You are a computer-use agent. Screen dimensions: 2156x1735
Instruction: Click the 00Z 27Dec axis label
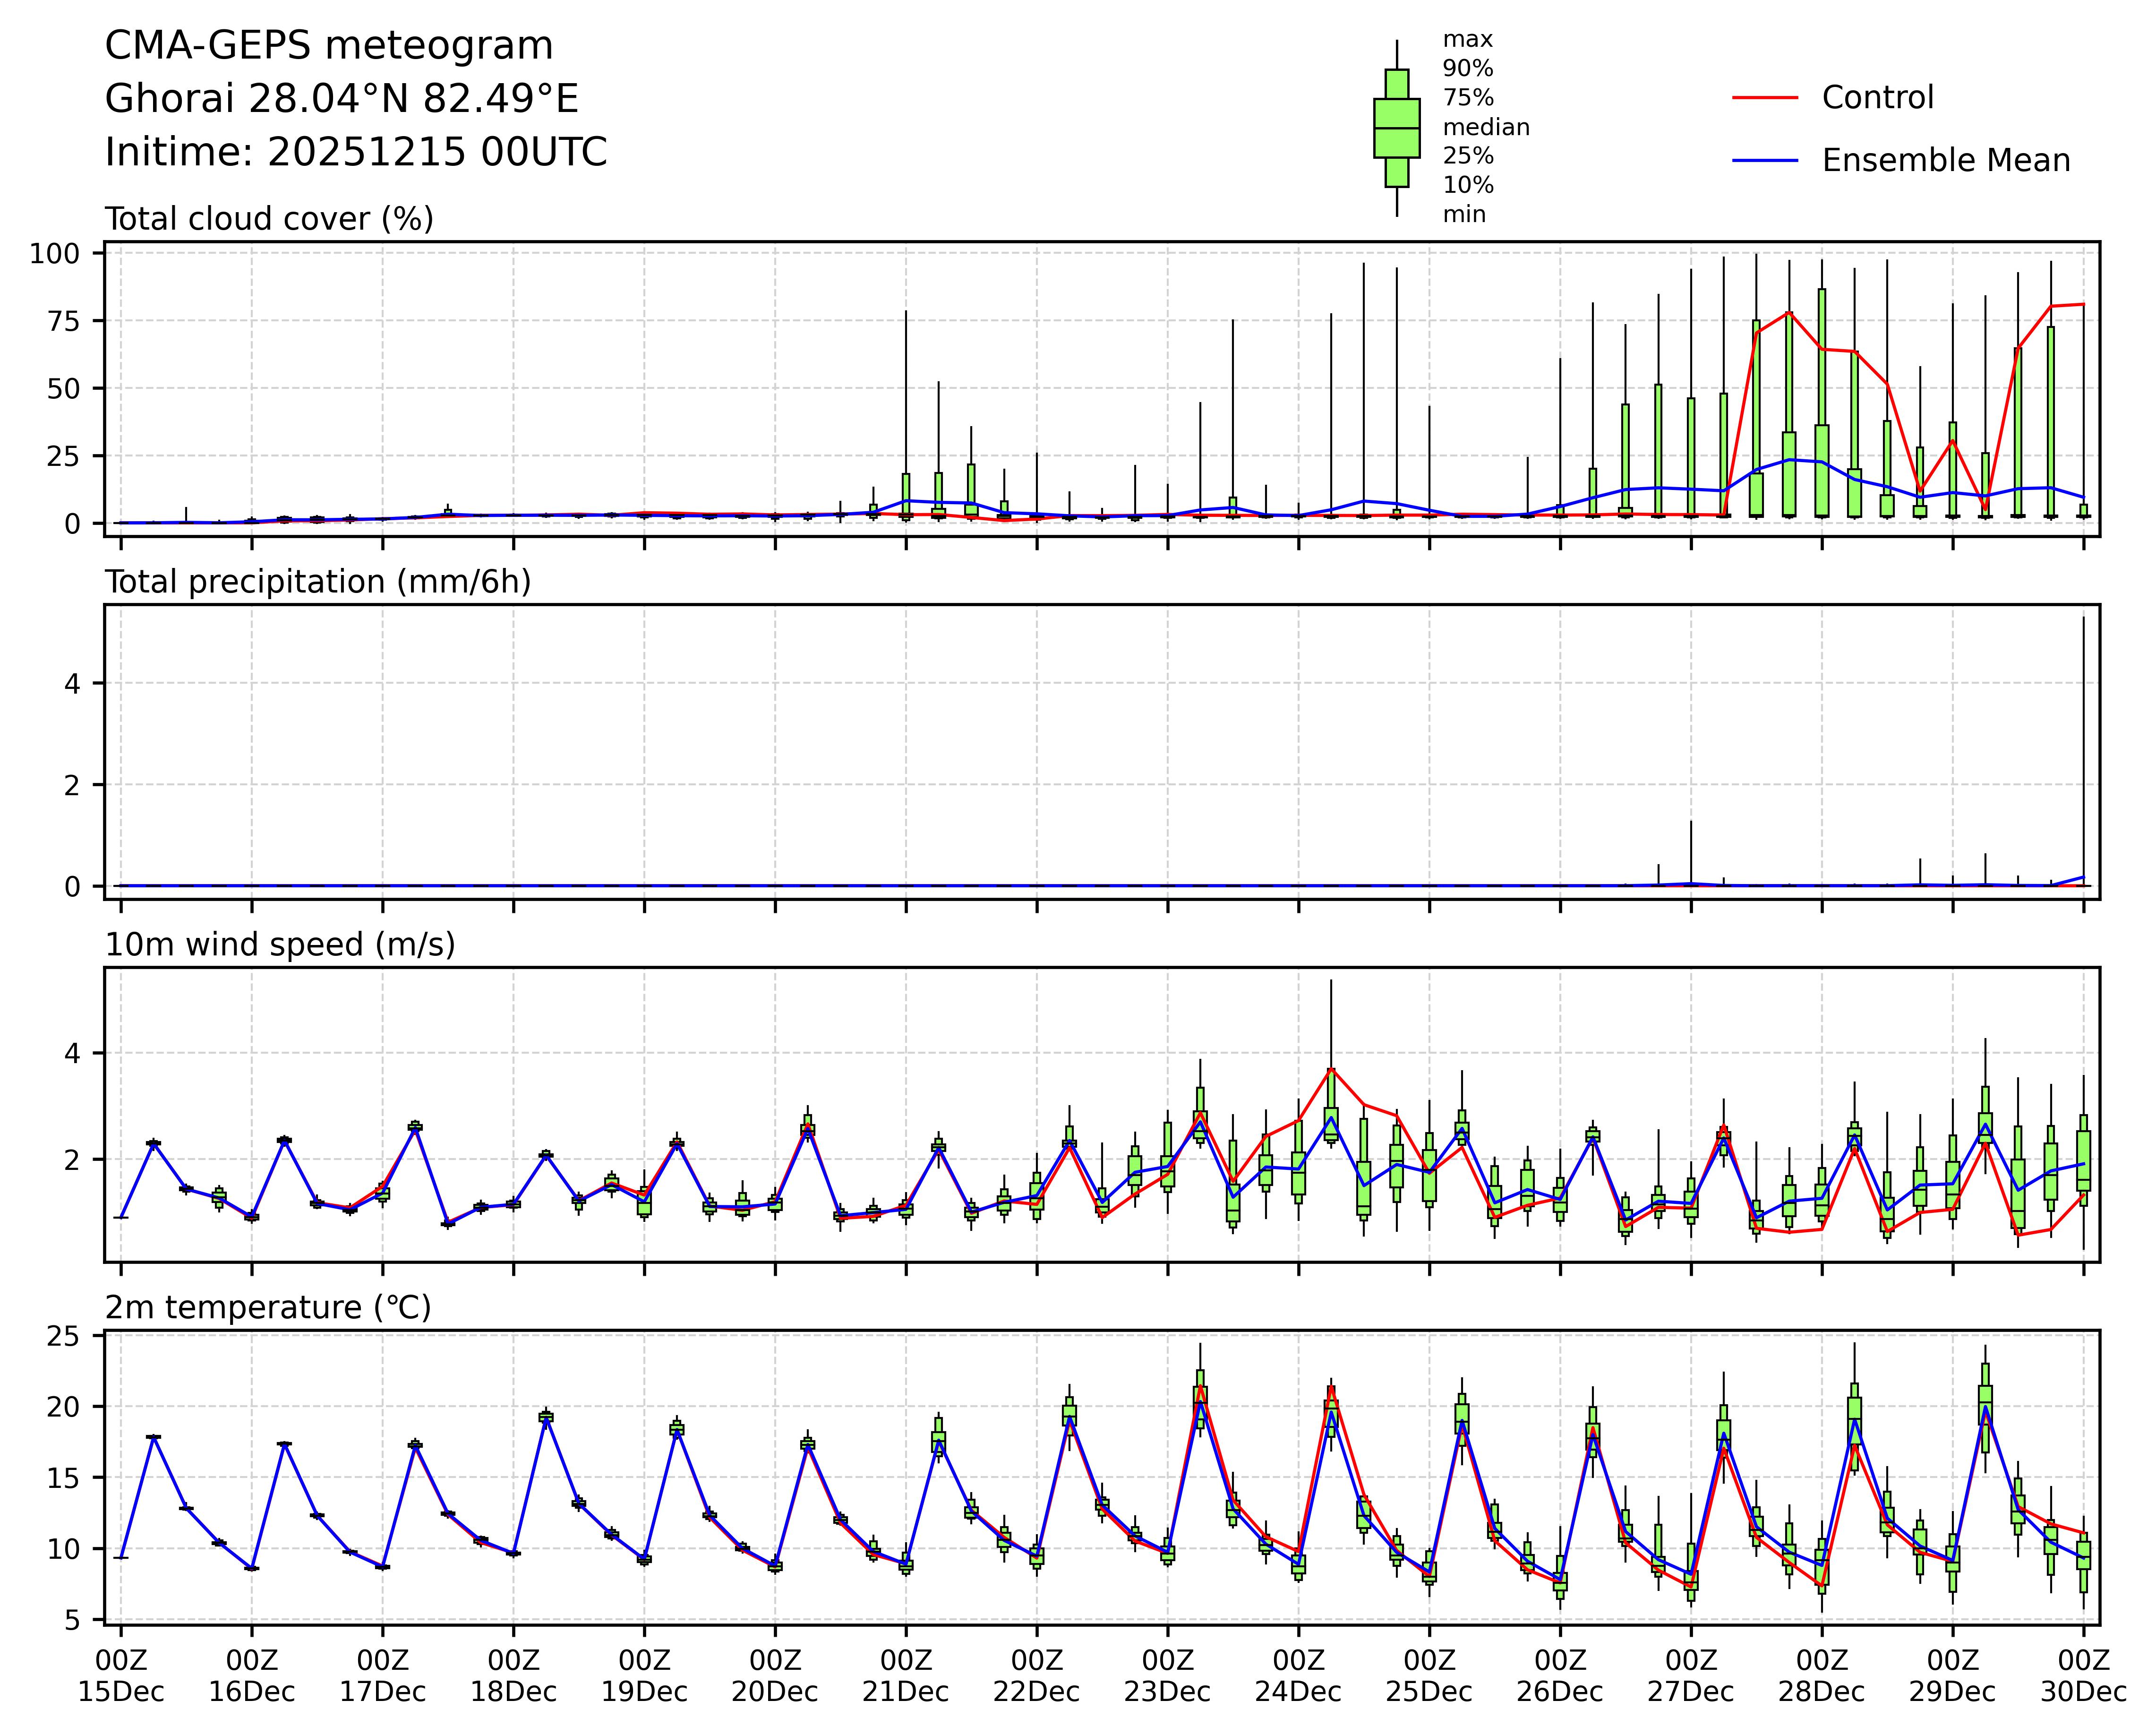[1691, 1676]
